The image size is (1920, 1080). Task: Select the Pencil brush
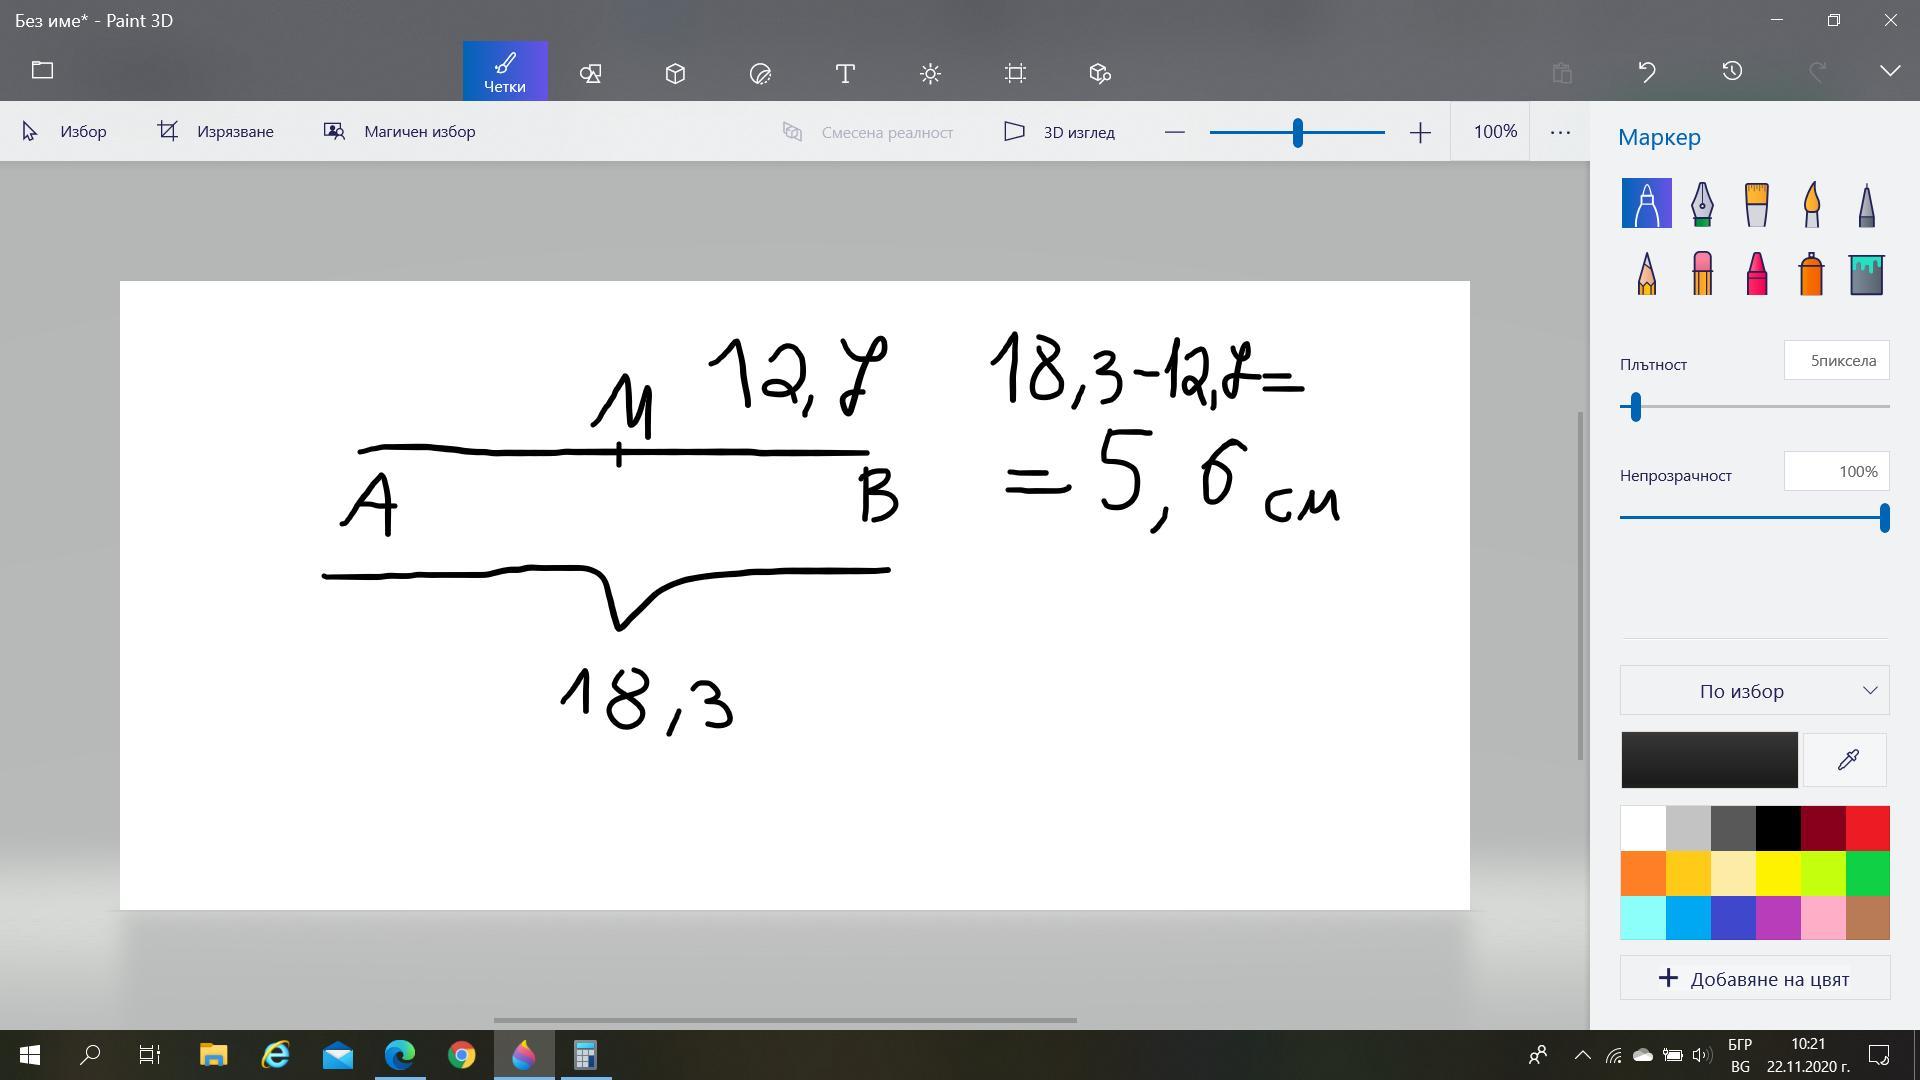1647,273
